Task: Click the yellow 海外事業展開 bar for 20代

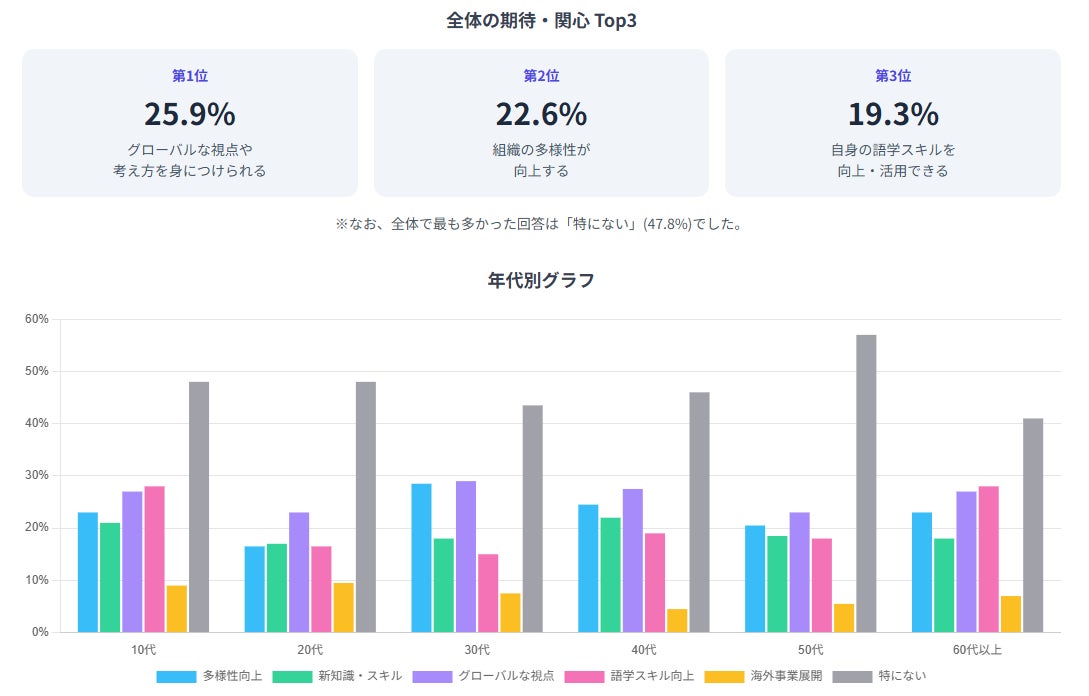Action: (x=343, y=606)
